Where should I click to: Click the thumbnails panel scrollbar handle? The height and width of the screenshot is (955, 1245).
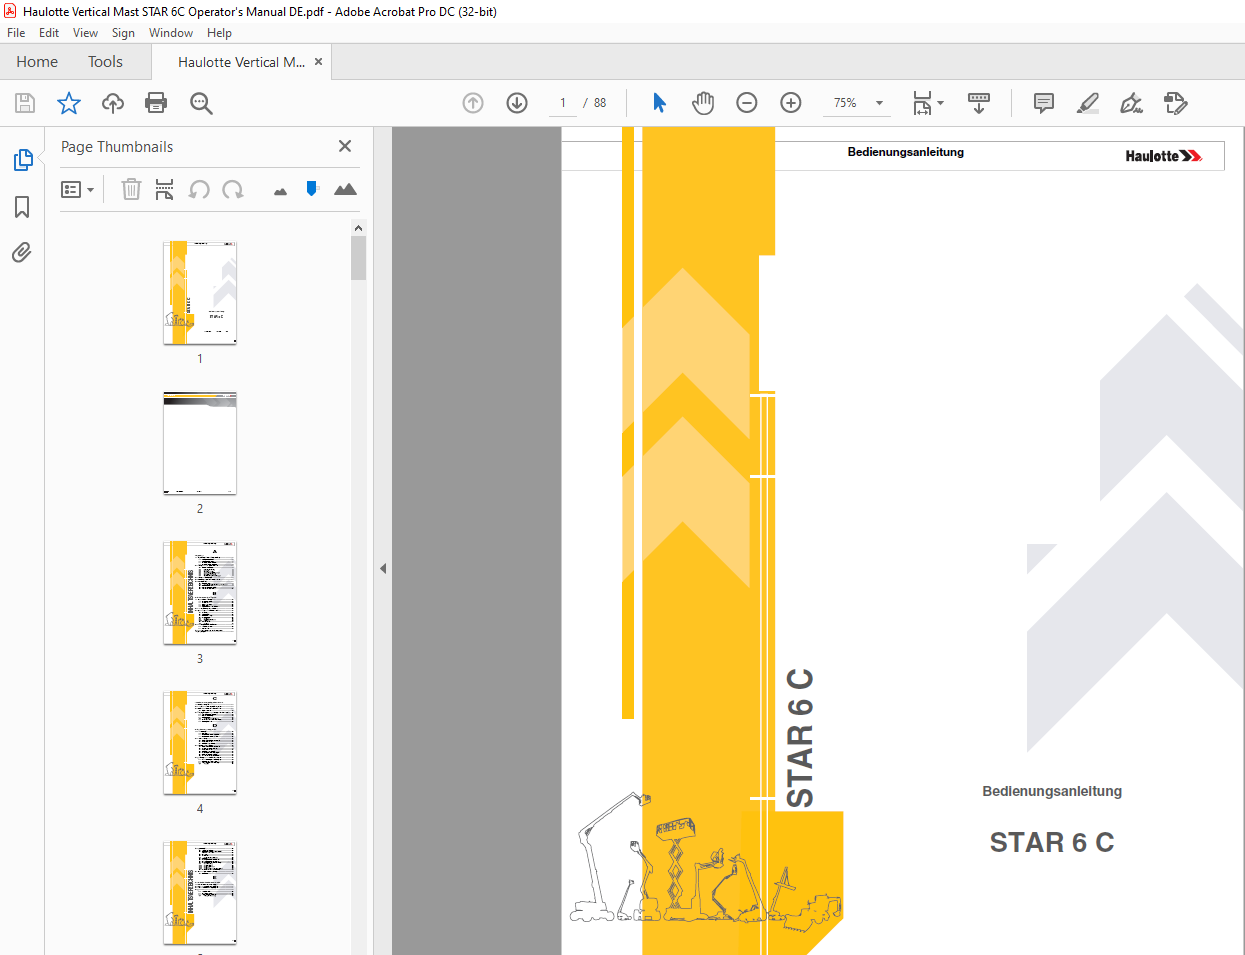tap(358, 258)
